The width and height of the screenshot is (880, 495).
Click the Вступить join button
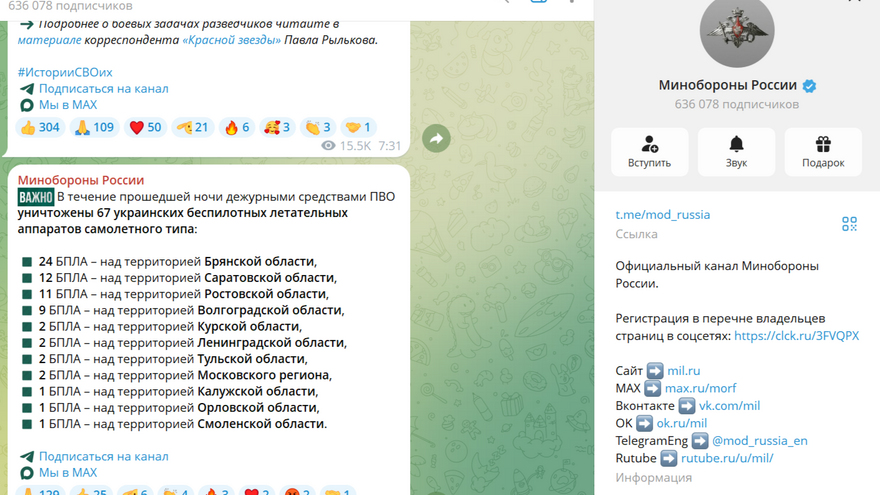tap(649, 152)
